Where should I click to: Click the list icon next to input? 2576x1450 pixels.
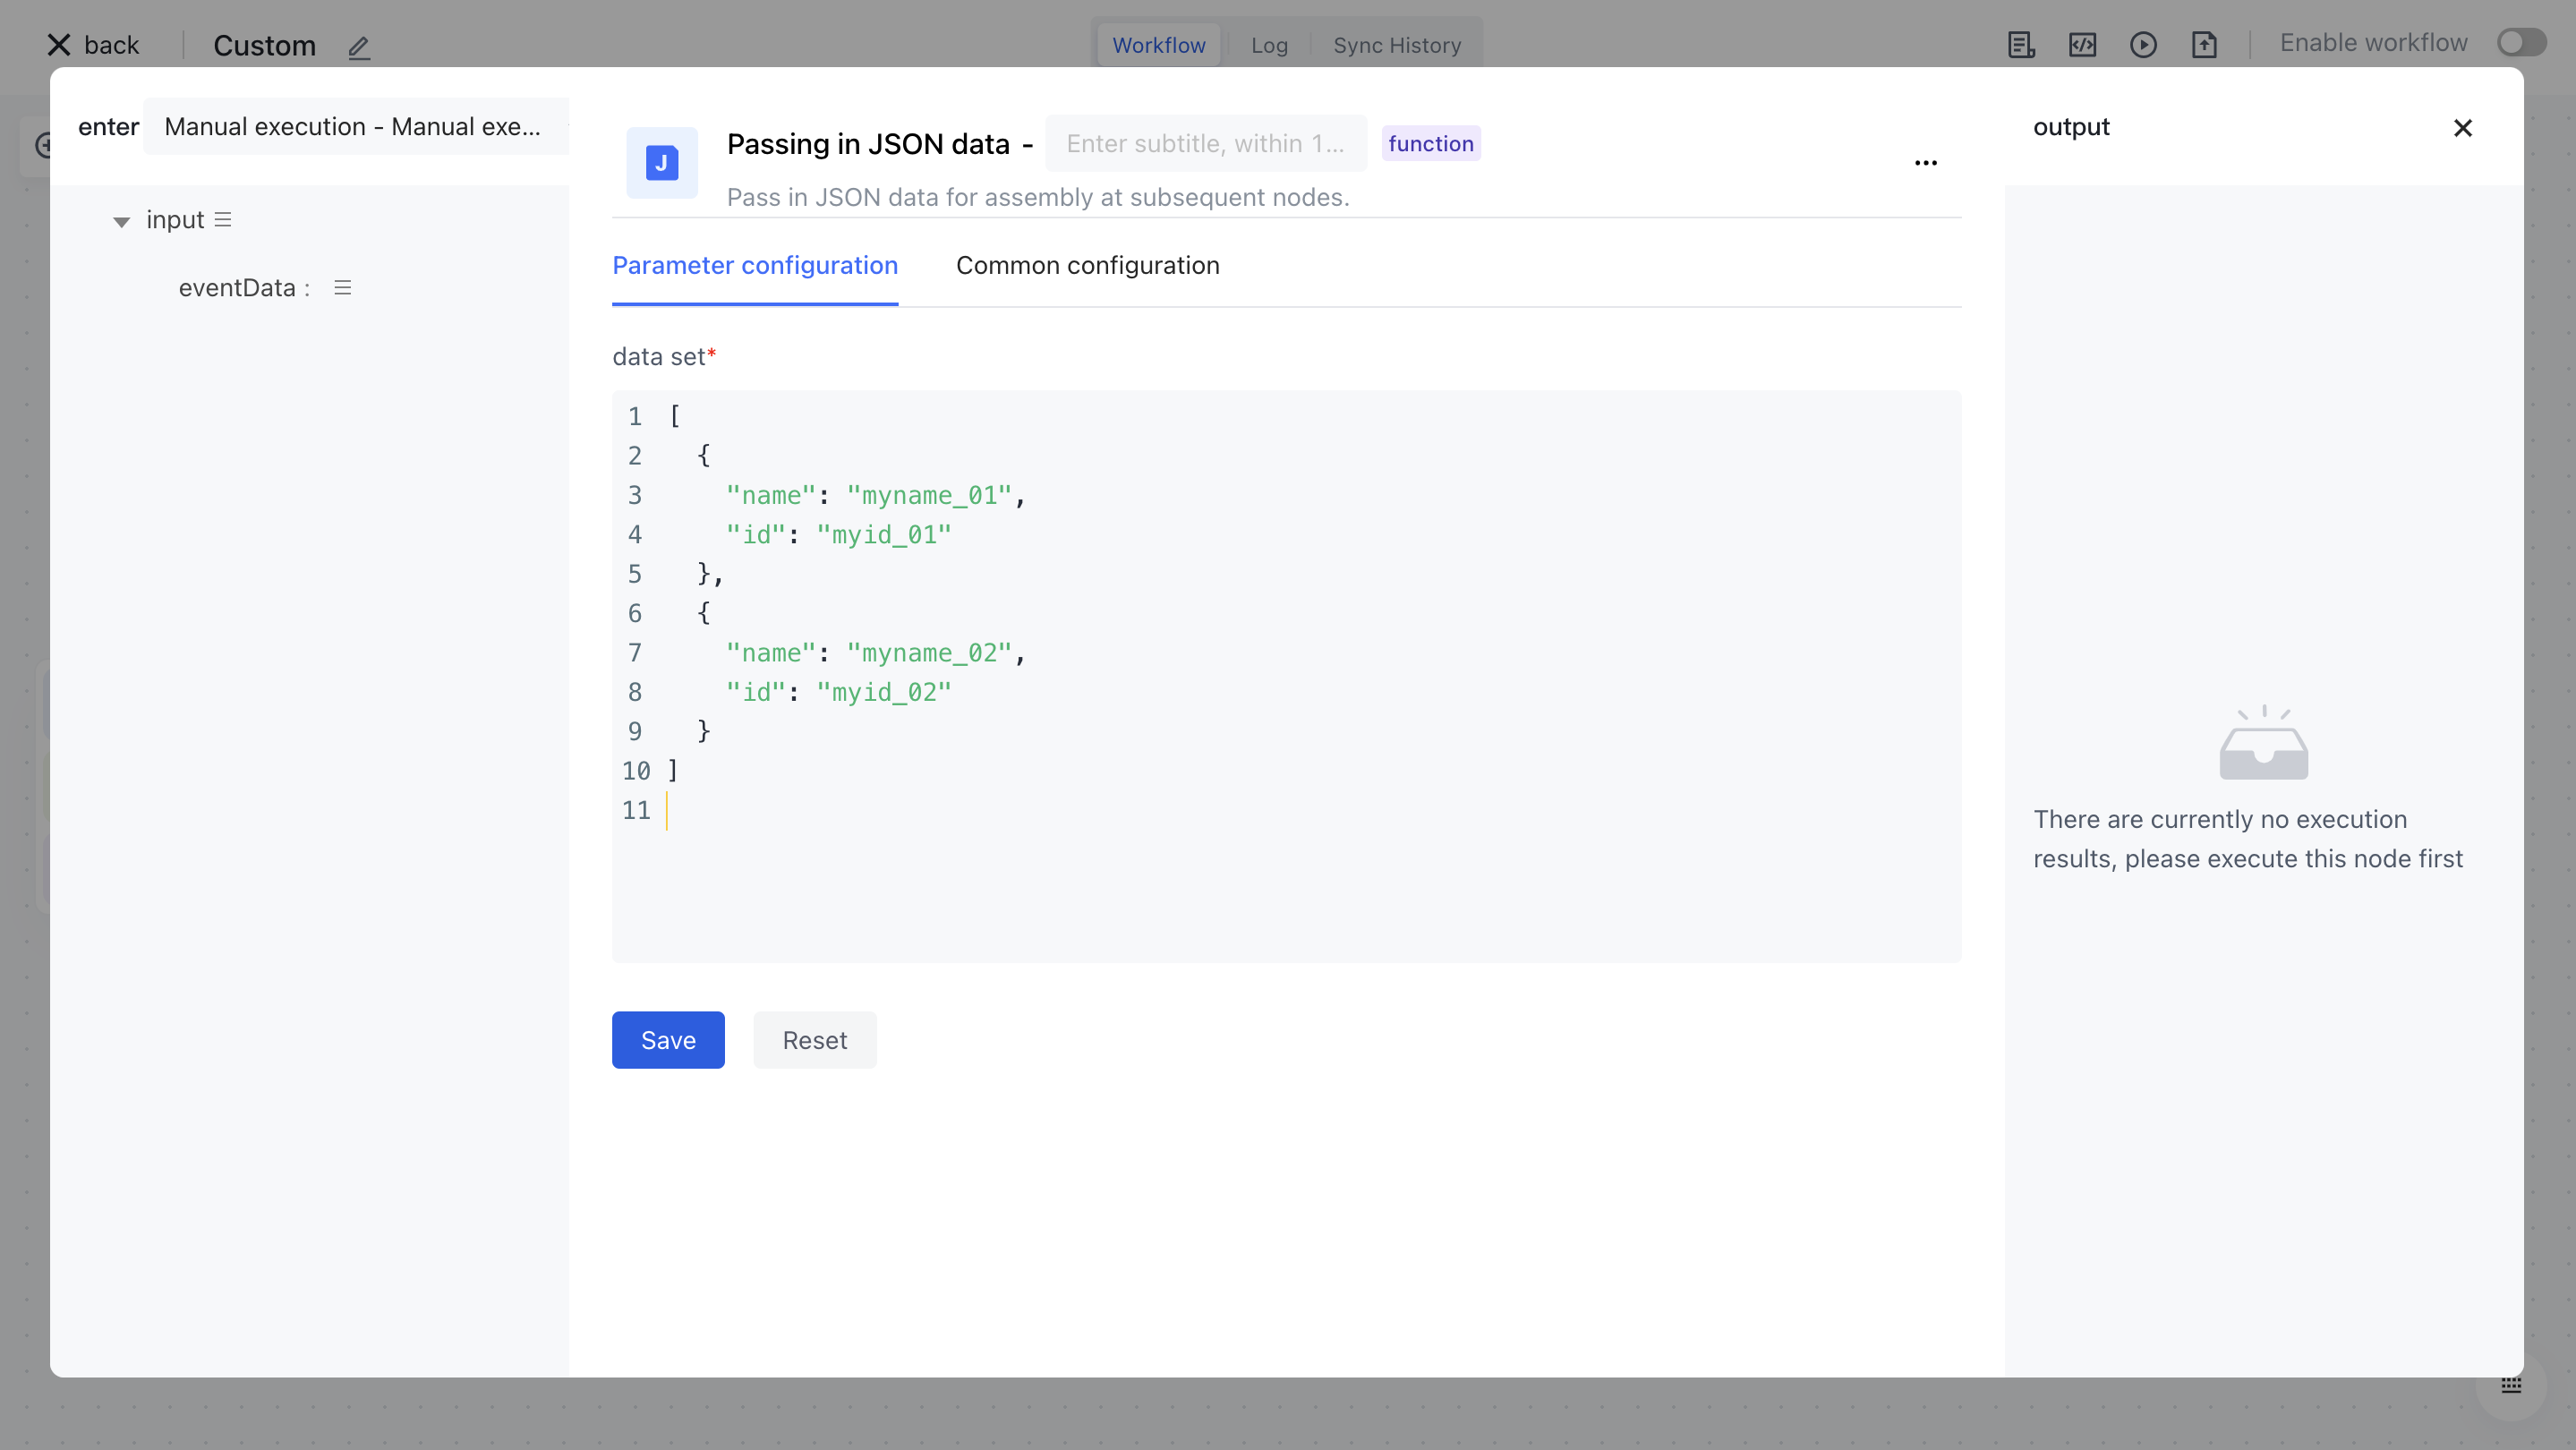[223, 219]
